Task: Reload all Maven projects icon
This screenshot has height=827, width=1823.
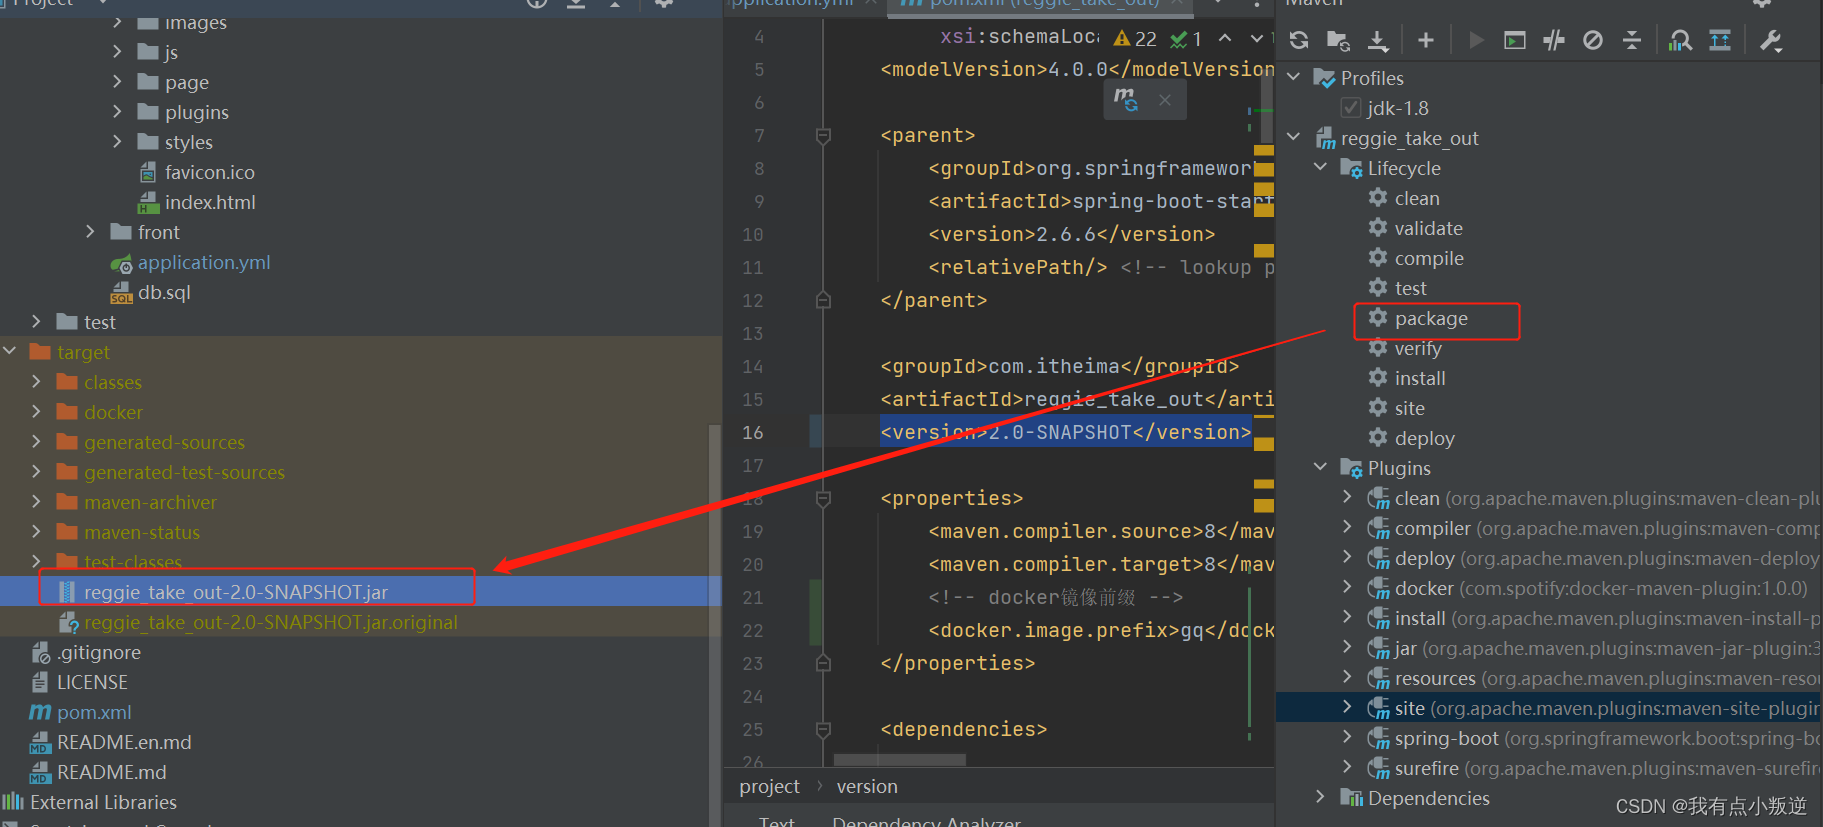Action: tap(1299, 40)
